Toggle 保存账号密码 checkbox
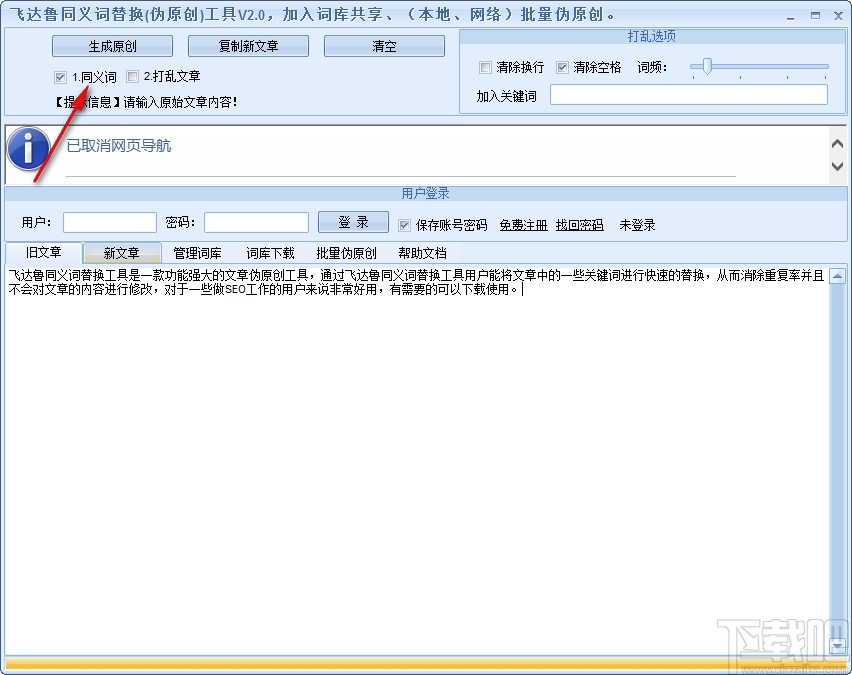This screenshot has width=852, height=675. tap(404, 225)
